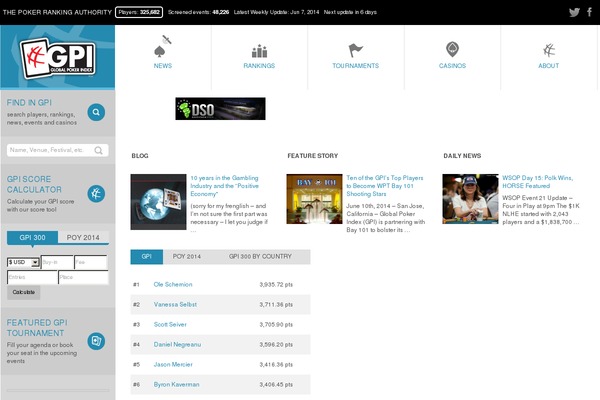
Task: Click the About GPI symbol icon
Action: pos(549,50)
